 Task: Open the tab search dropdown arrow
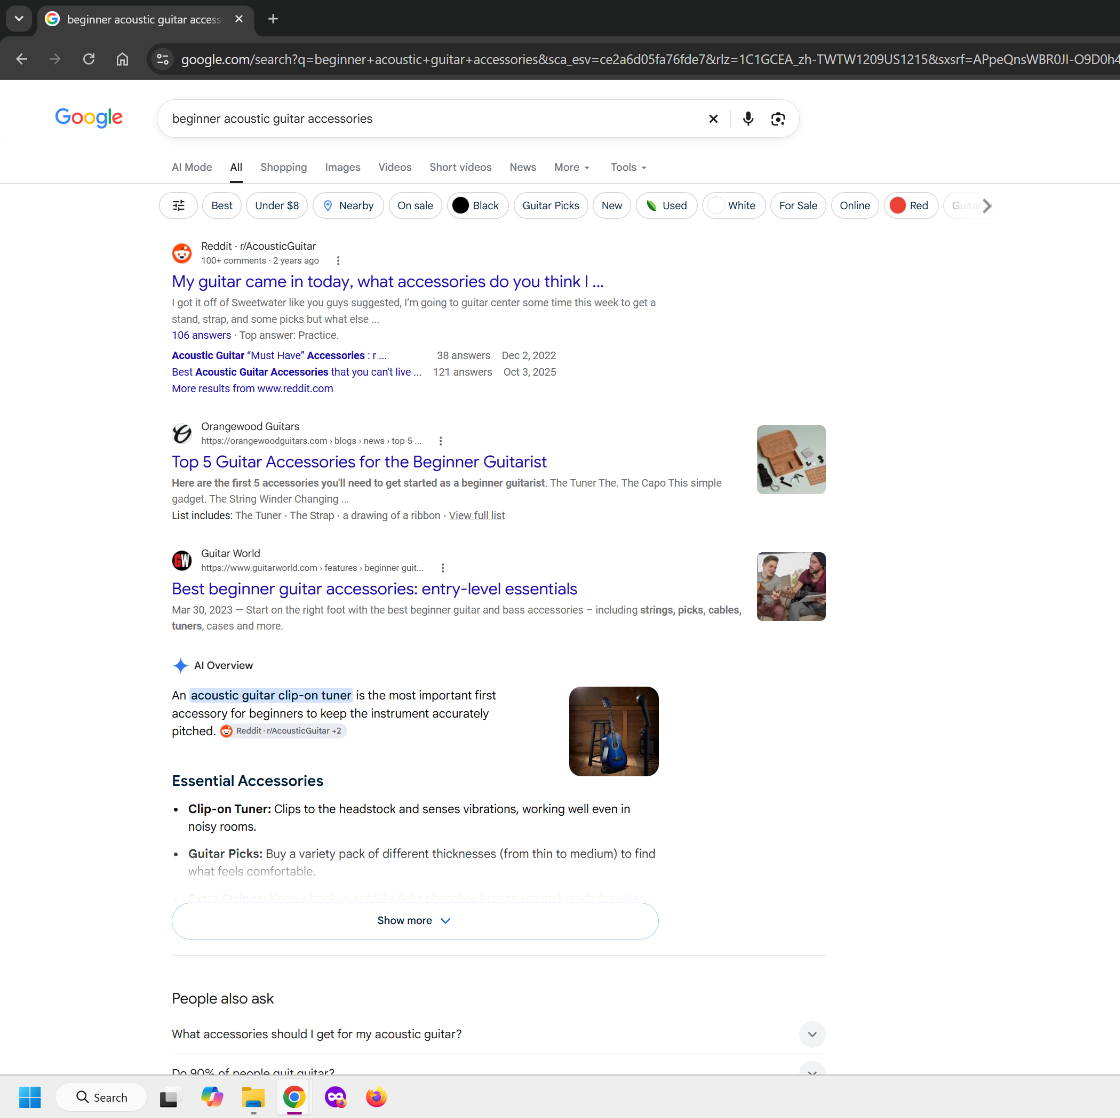pyautogui.click(x=19, y=19)
